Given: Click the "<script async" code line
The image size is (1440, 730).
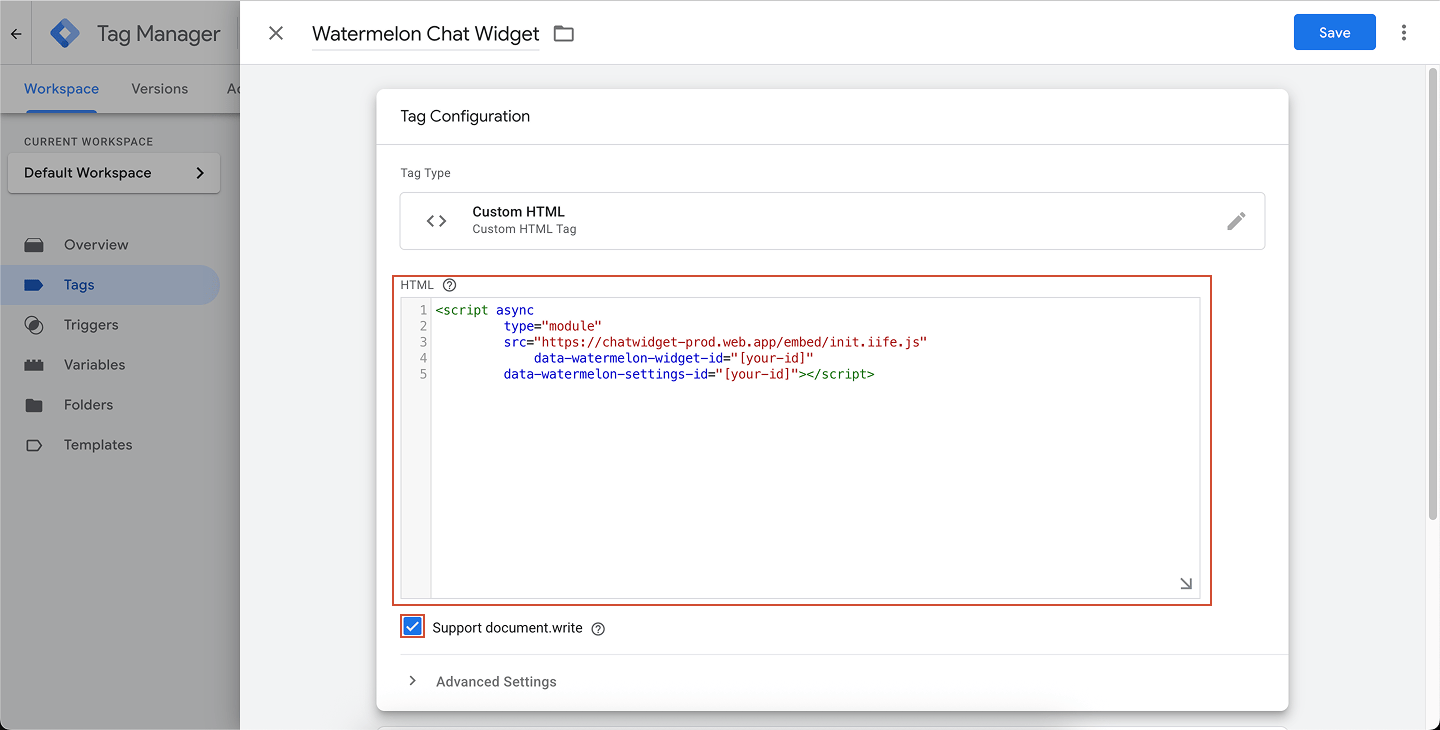Looking at the screenshot, I should [484, 310].
